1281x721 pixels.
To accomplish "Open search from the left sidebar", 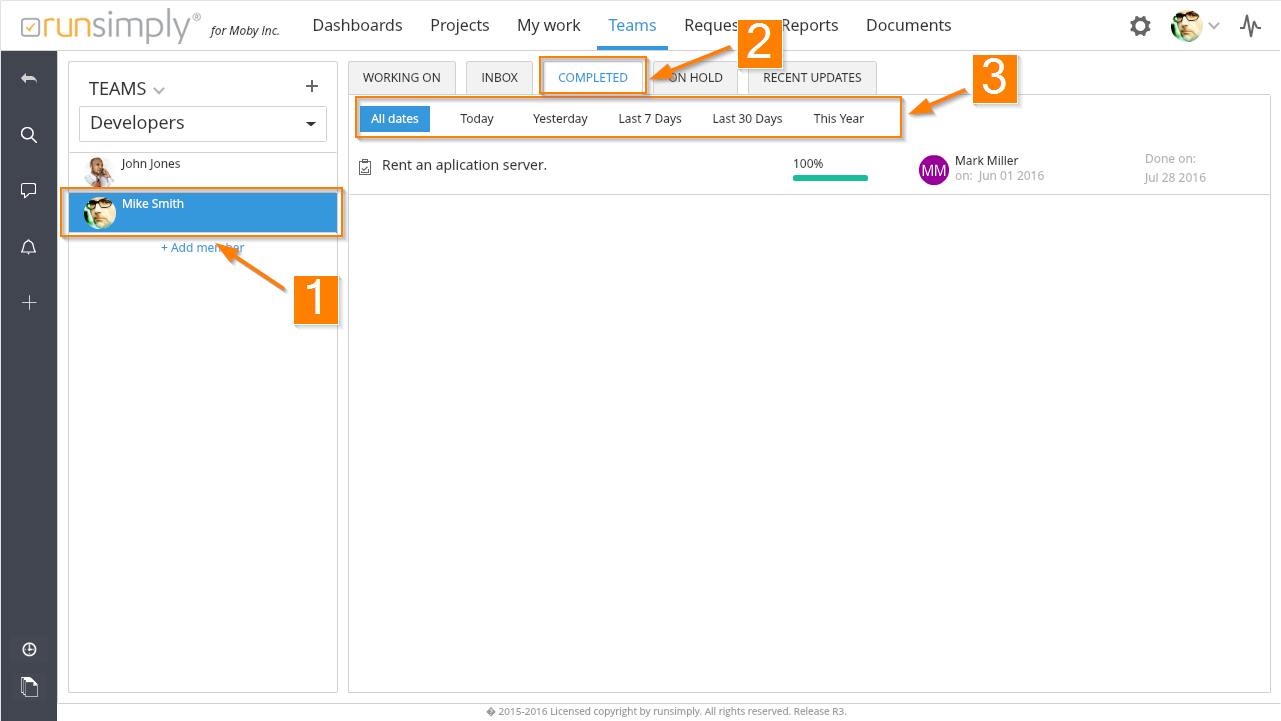I will pos(29,135).
